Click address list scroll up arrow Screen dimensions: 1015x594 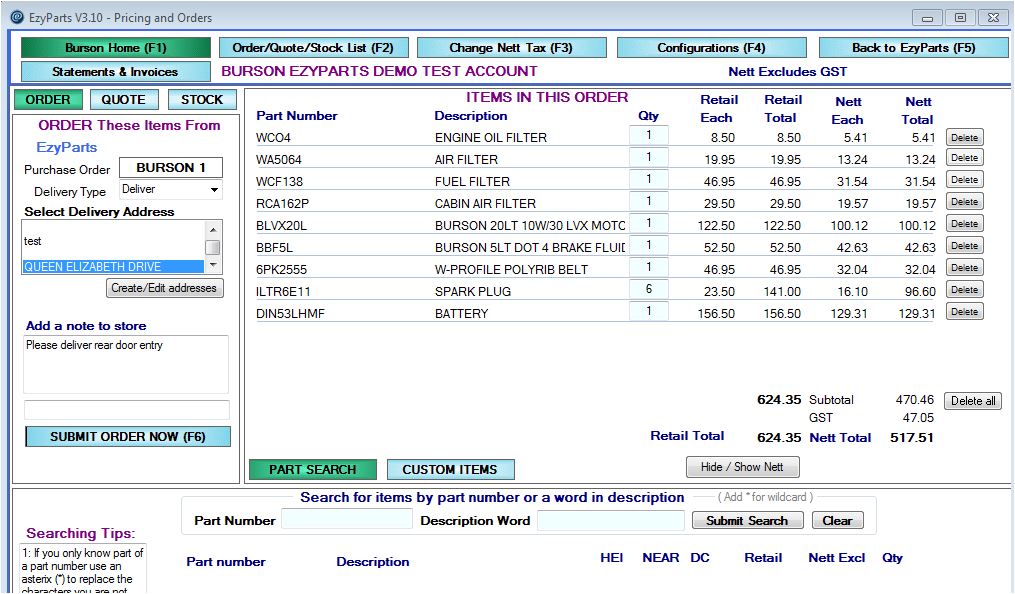213,230
